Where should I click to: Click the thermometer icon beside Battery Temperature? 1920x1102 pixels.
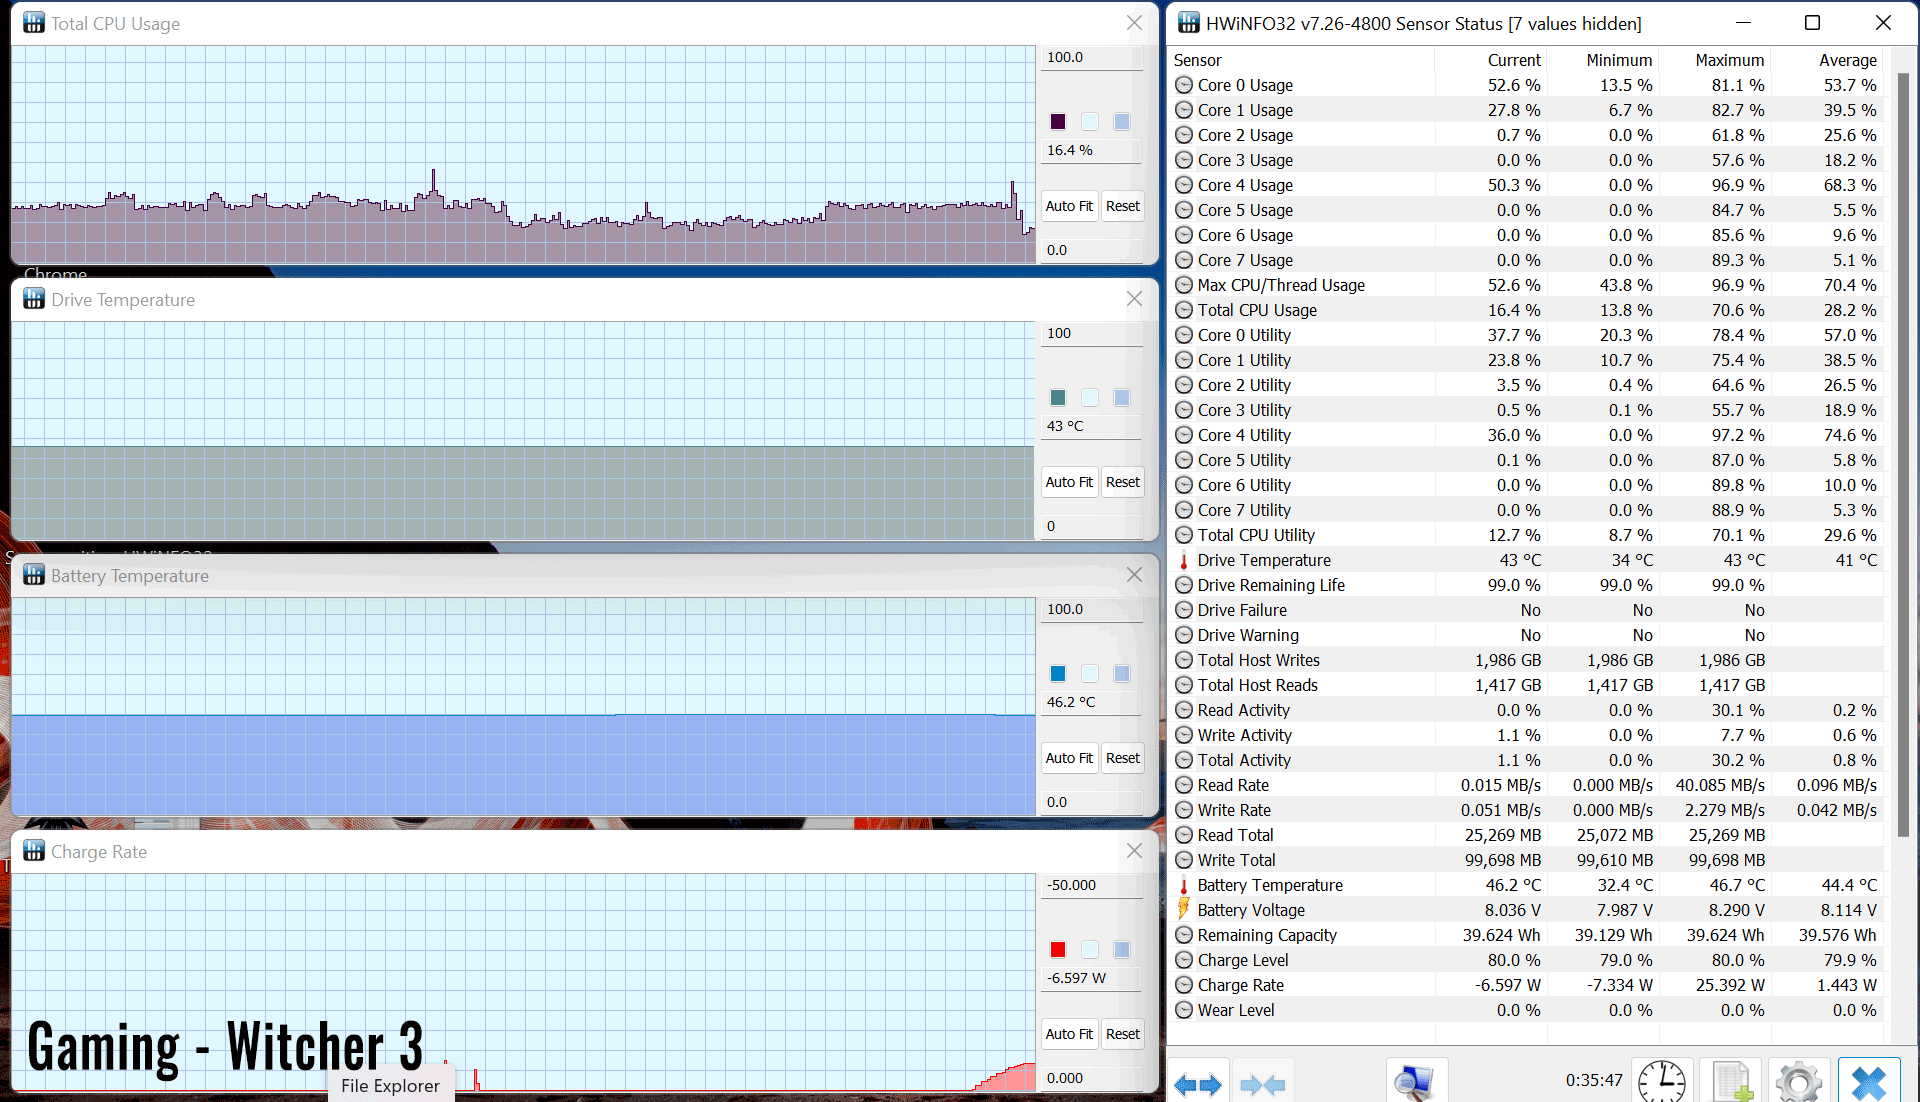tap(1184, 885)
